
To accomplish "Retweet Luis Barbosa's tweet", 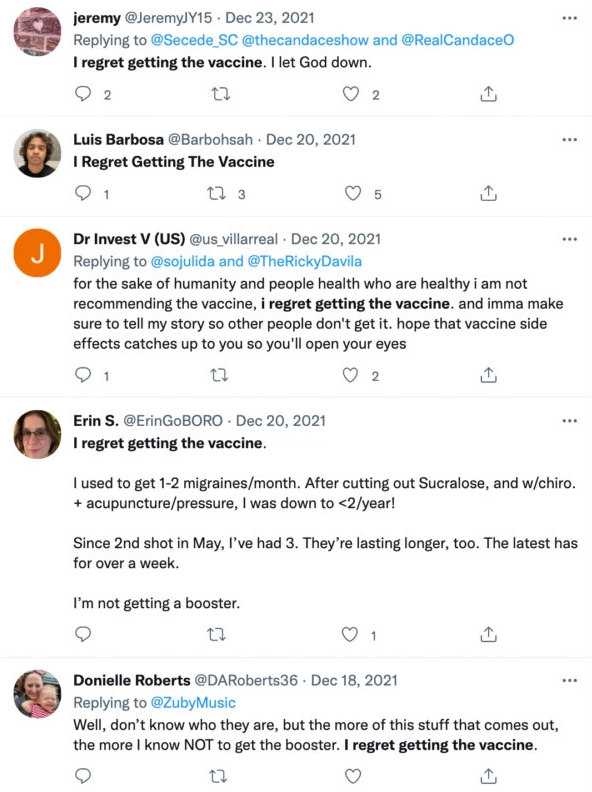I will [217, 193].
